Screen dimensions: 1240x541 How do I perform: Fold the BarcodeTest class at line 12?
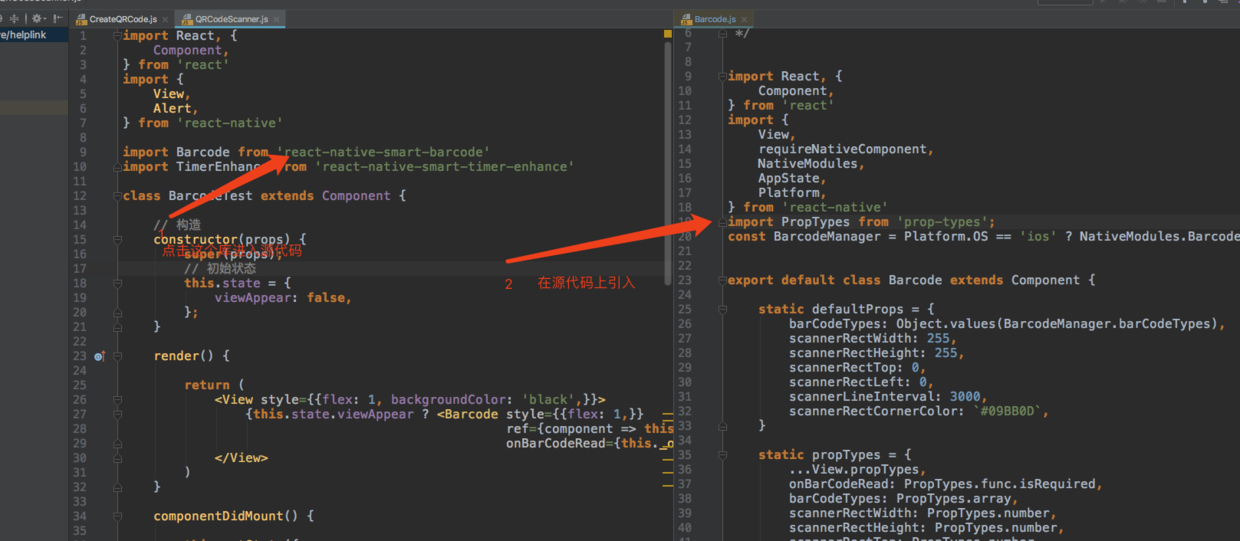pos(118,196)
